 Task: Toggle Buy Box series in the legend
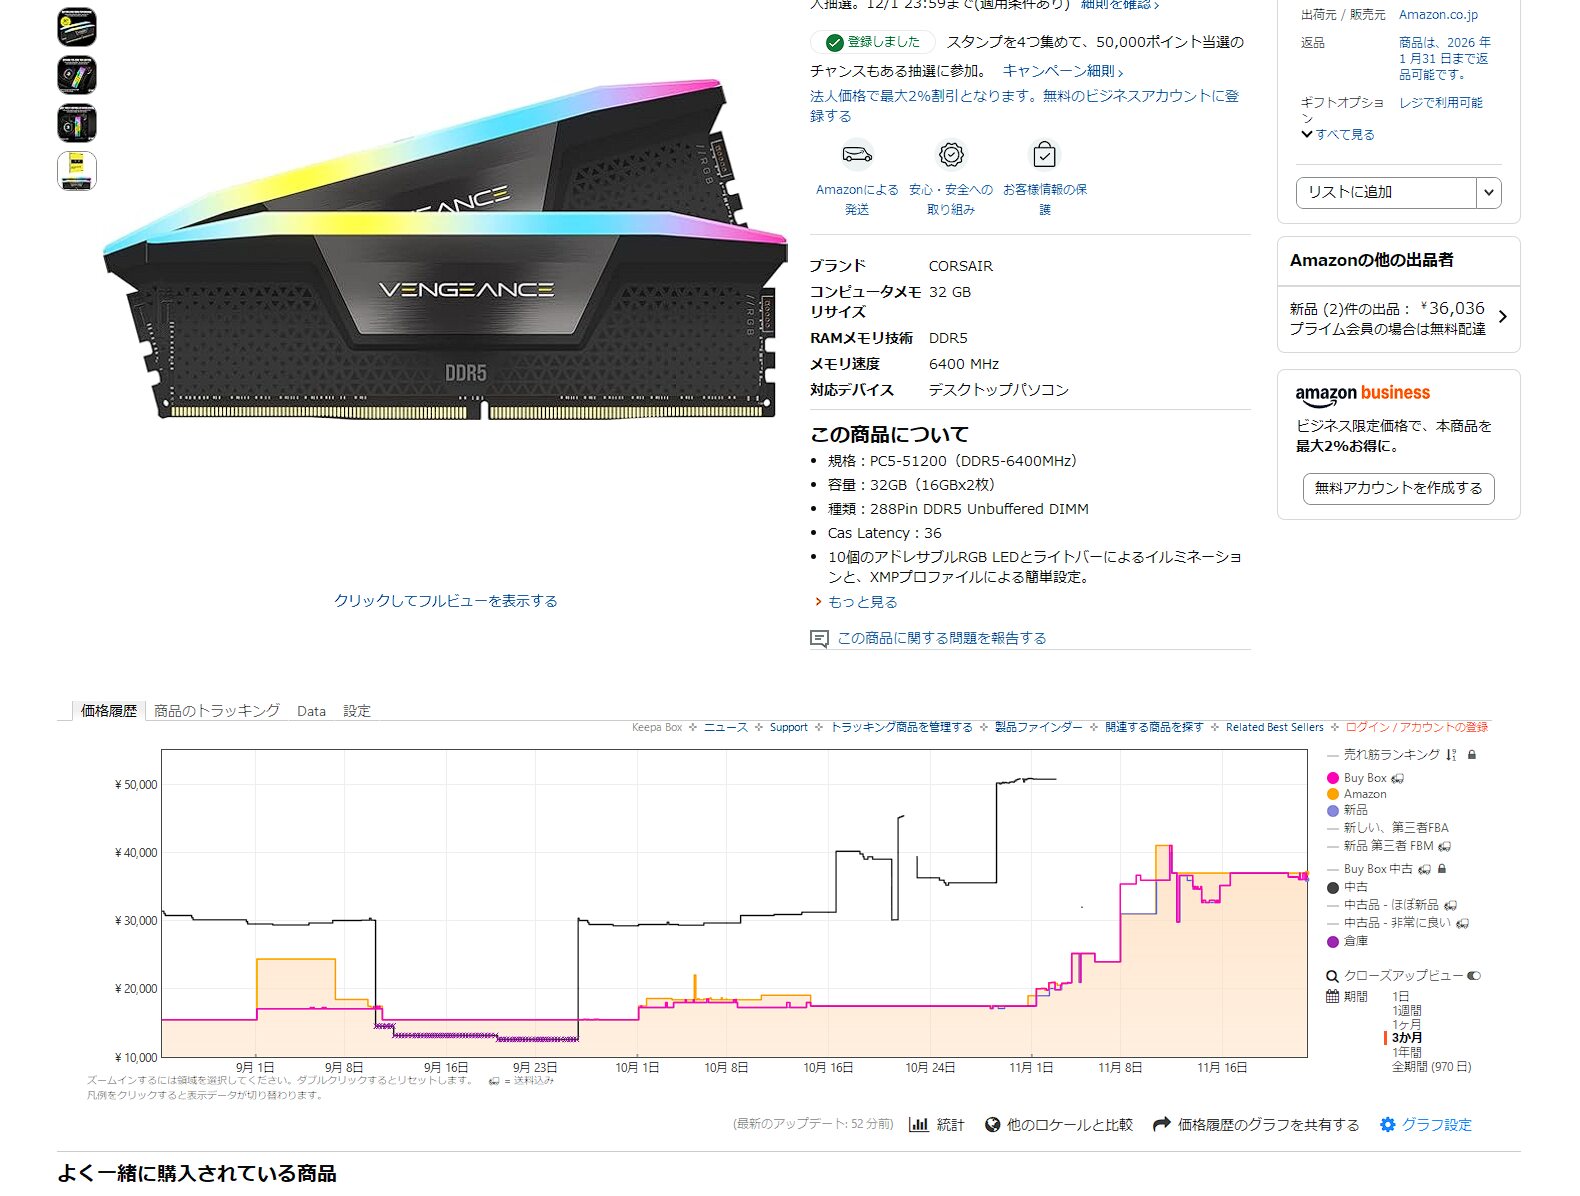(1365, 778)
